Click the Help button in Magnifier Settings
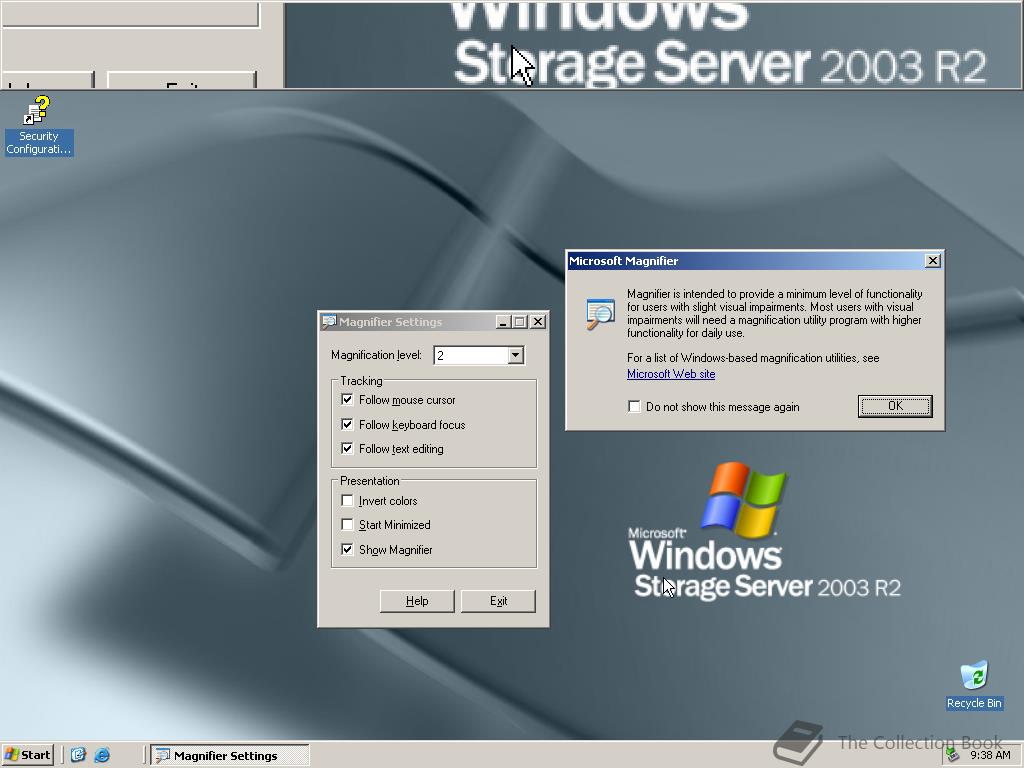The width and height of the screenshot is (1024, 768). pyautogui.click(x=417, y=601)
